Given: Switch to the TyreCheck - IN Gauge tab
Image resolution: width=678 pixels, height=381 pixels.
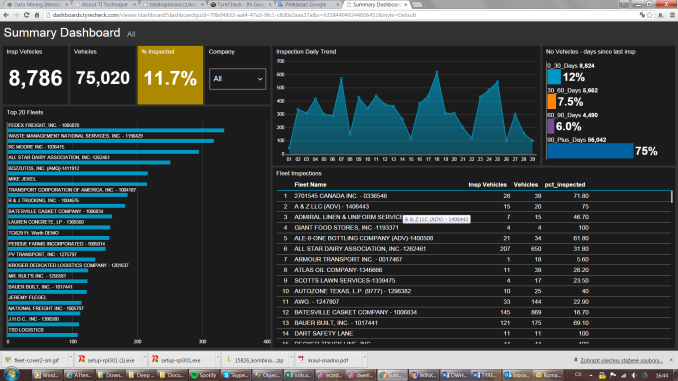Looking at the screenshot, I should 241,4.
